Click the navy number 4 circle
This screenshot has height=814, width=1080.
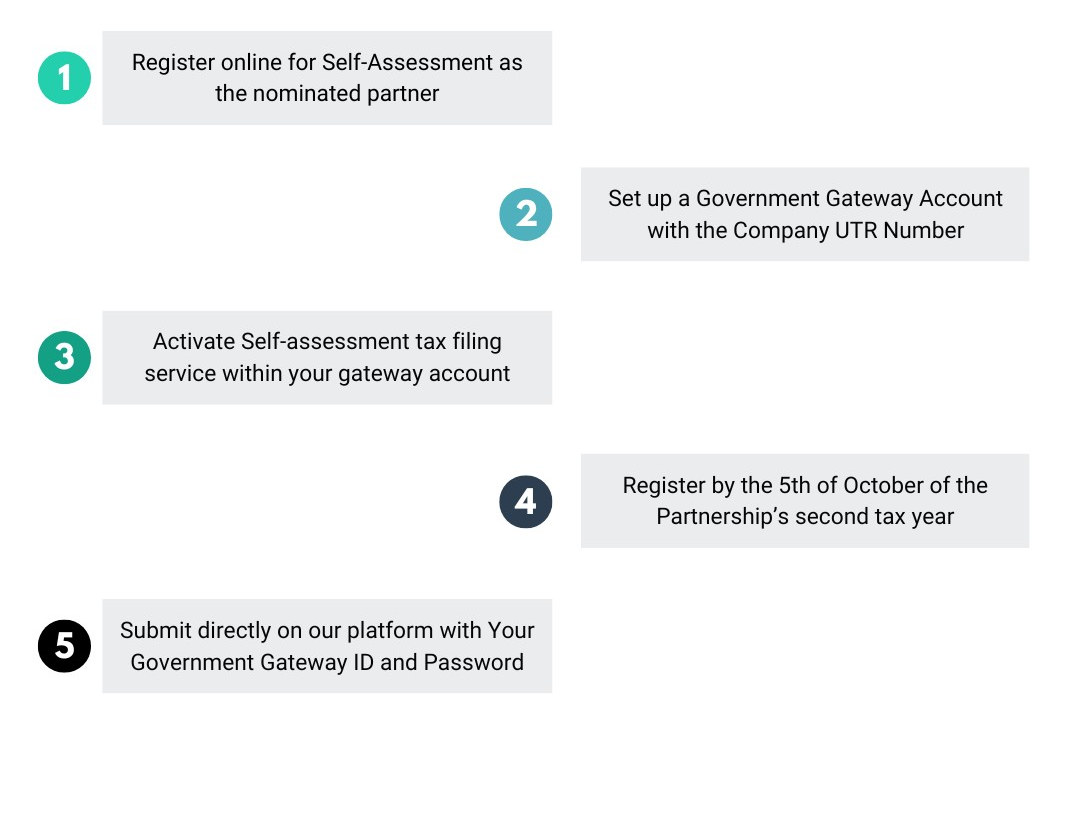[526, 501]
